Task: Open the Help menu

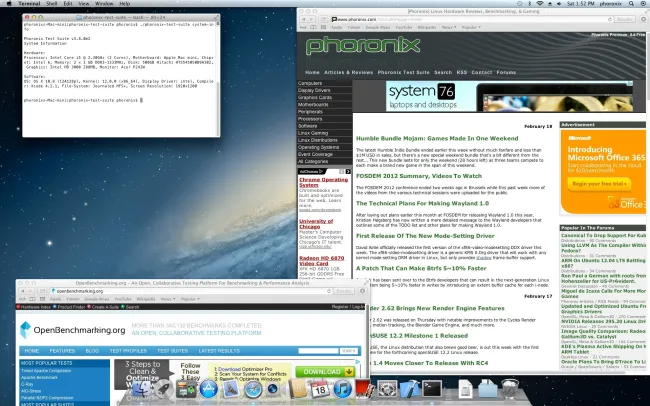Action: [x=125, y=3]
